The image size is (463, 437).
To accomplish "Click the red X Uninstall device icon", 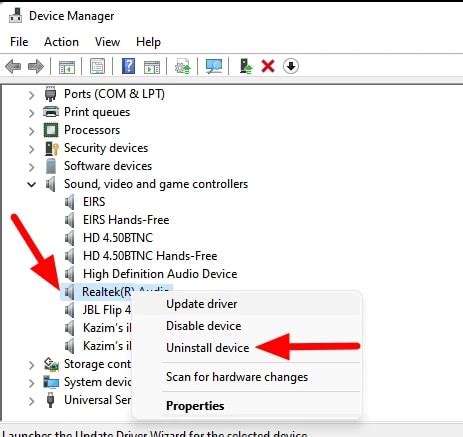I will click(268, 66).
